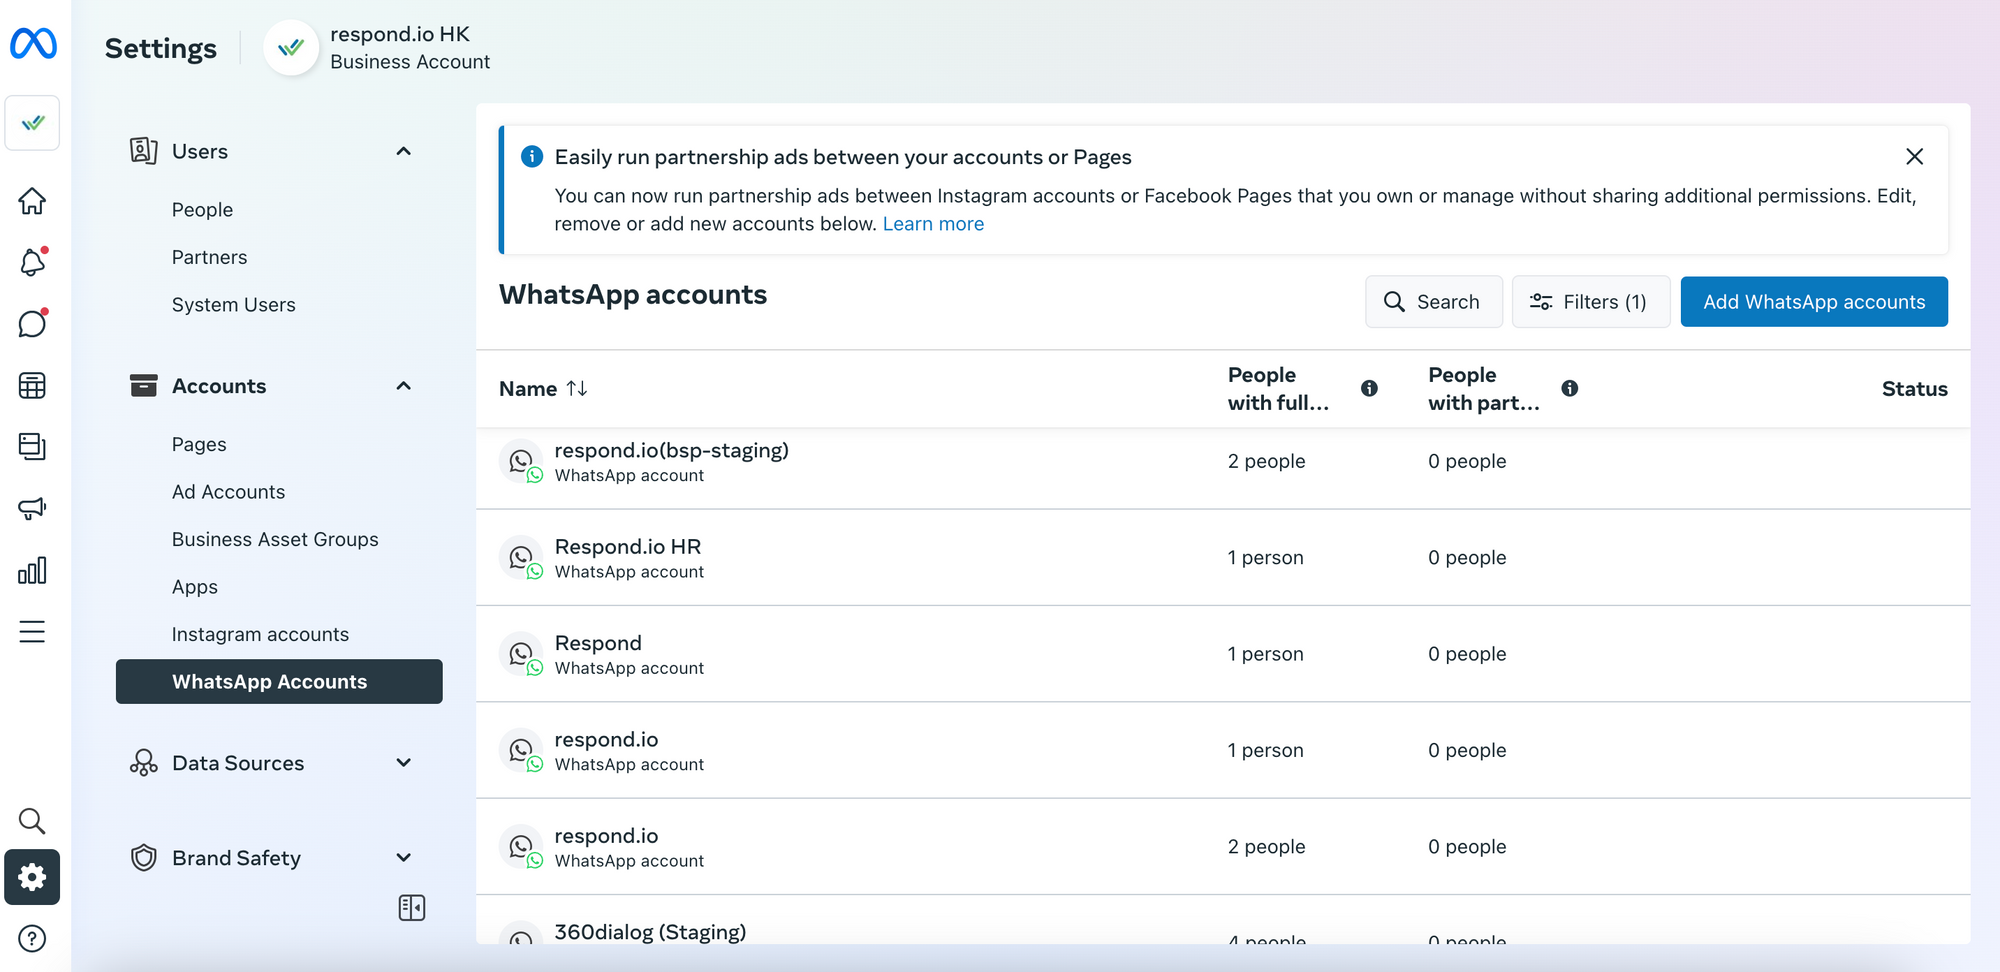Dismiss the partnership ads banner
This screenshot has height=972, width=2000.
click(1914, 157)
